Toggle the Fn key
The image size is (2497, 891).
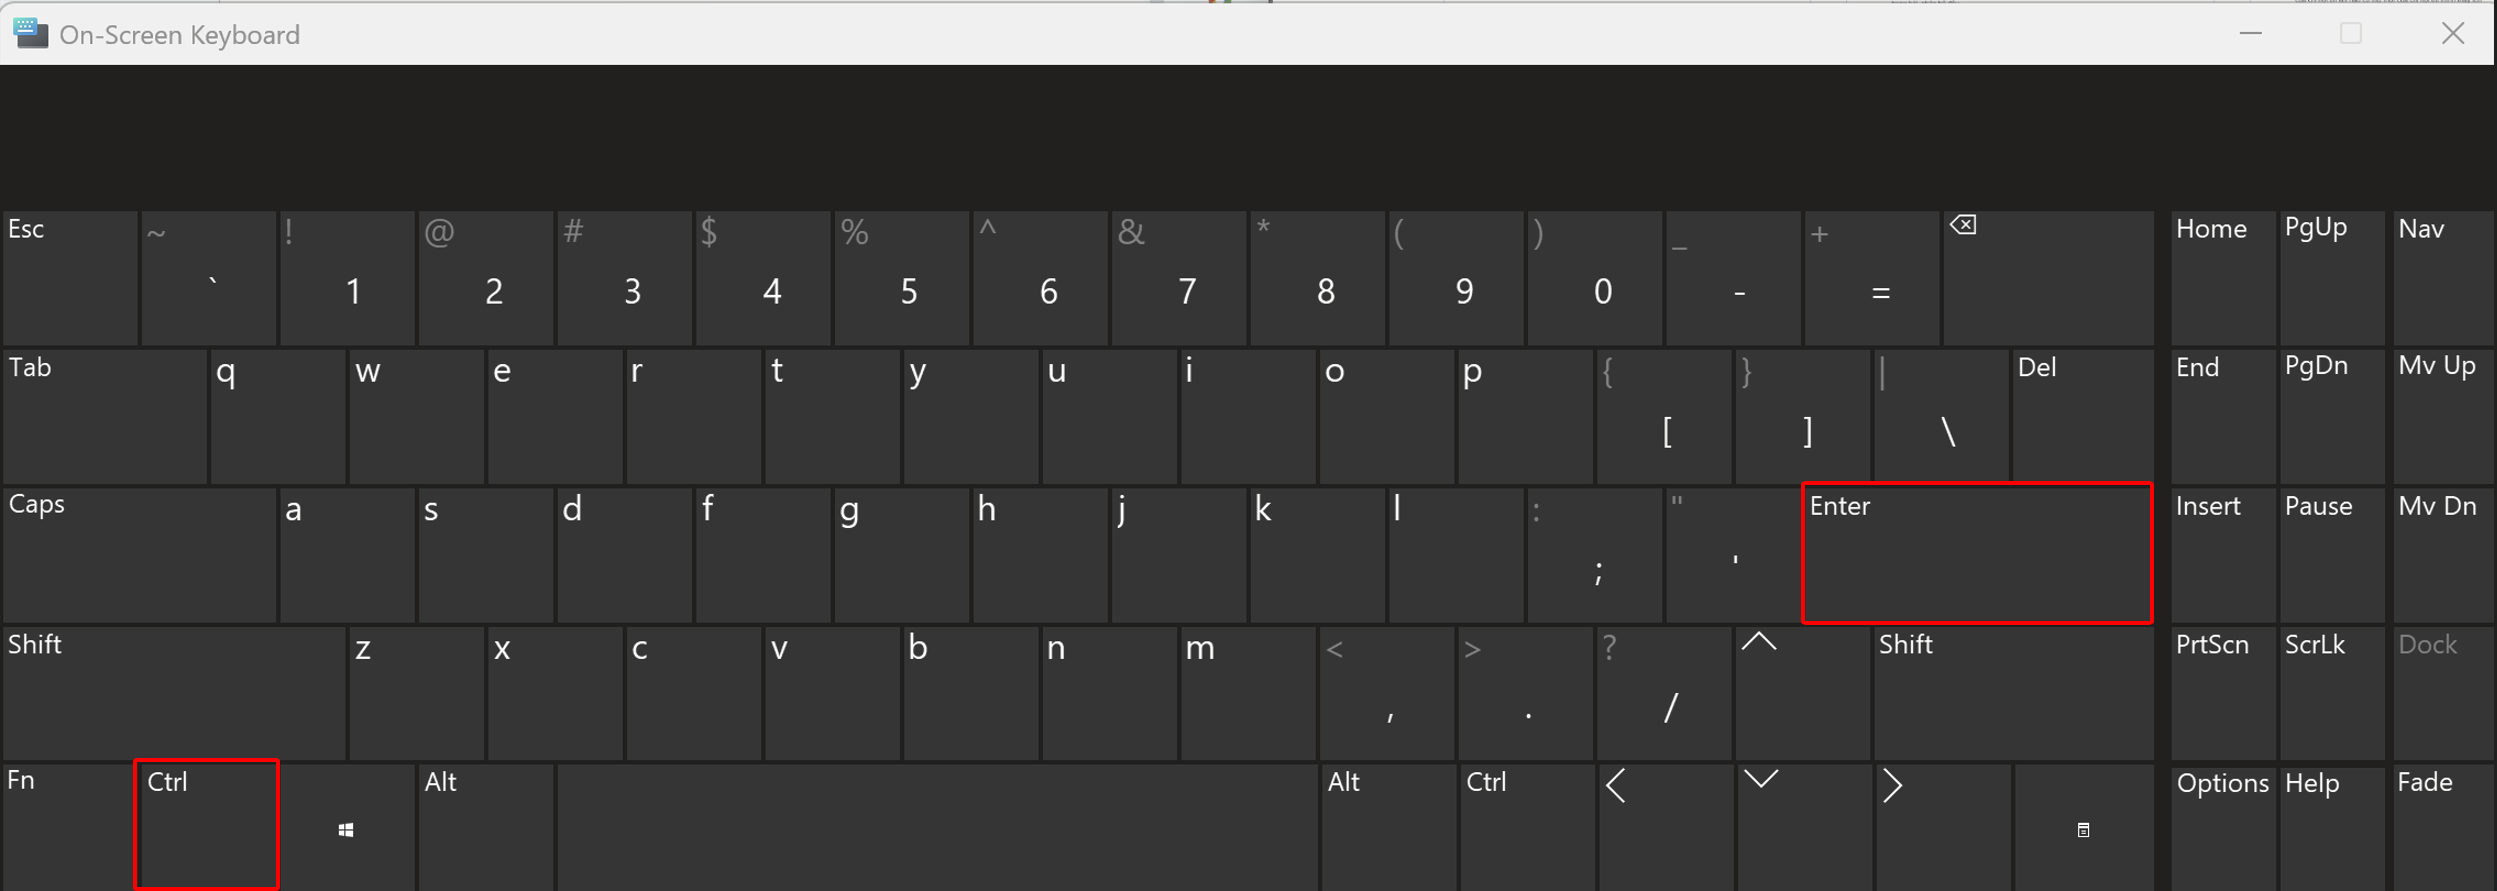click(67, 826)
